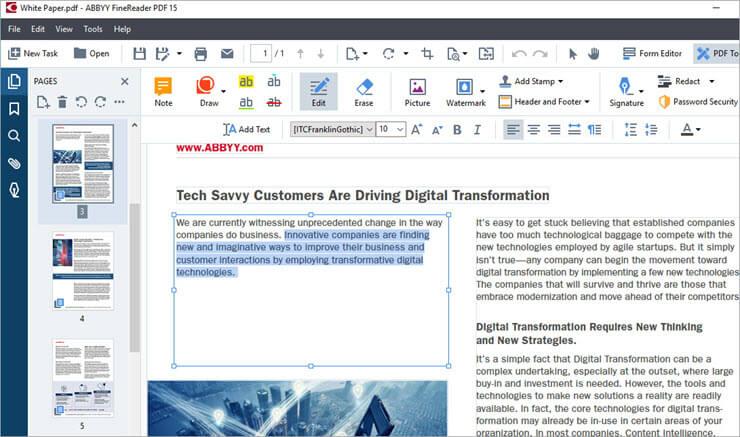Open the Edit menu

coord(38,29)
